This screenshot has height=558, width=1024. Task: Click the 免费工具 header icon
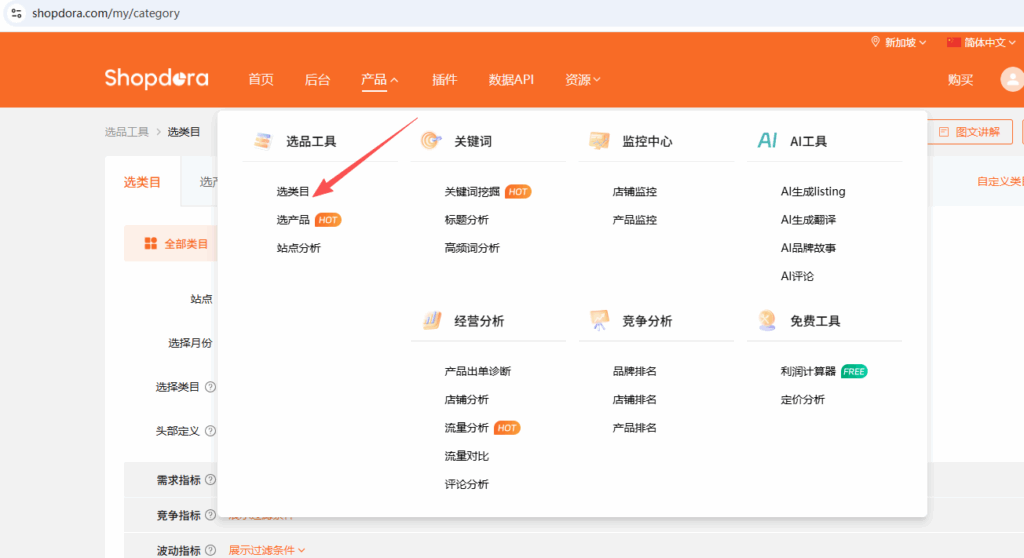click(x=767, y=321)
